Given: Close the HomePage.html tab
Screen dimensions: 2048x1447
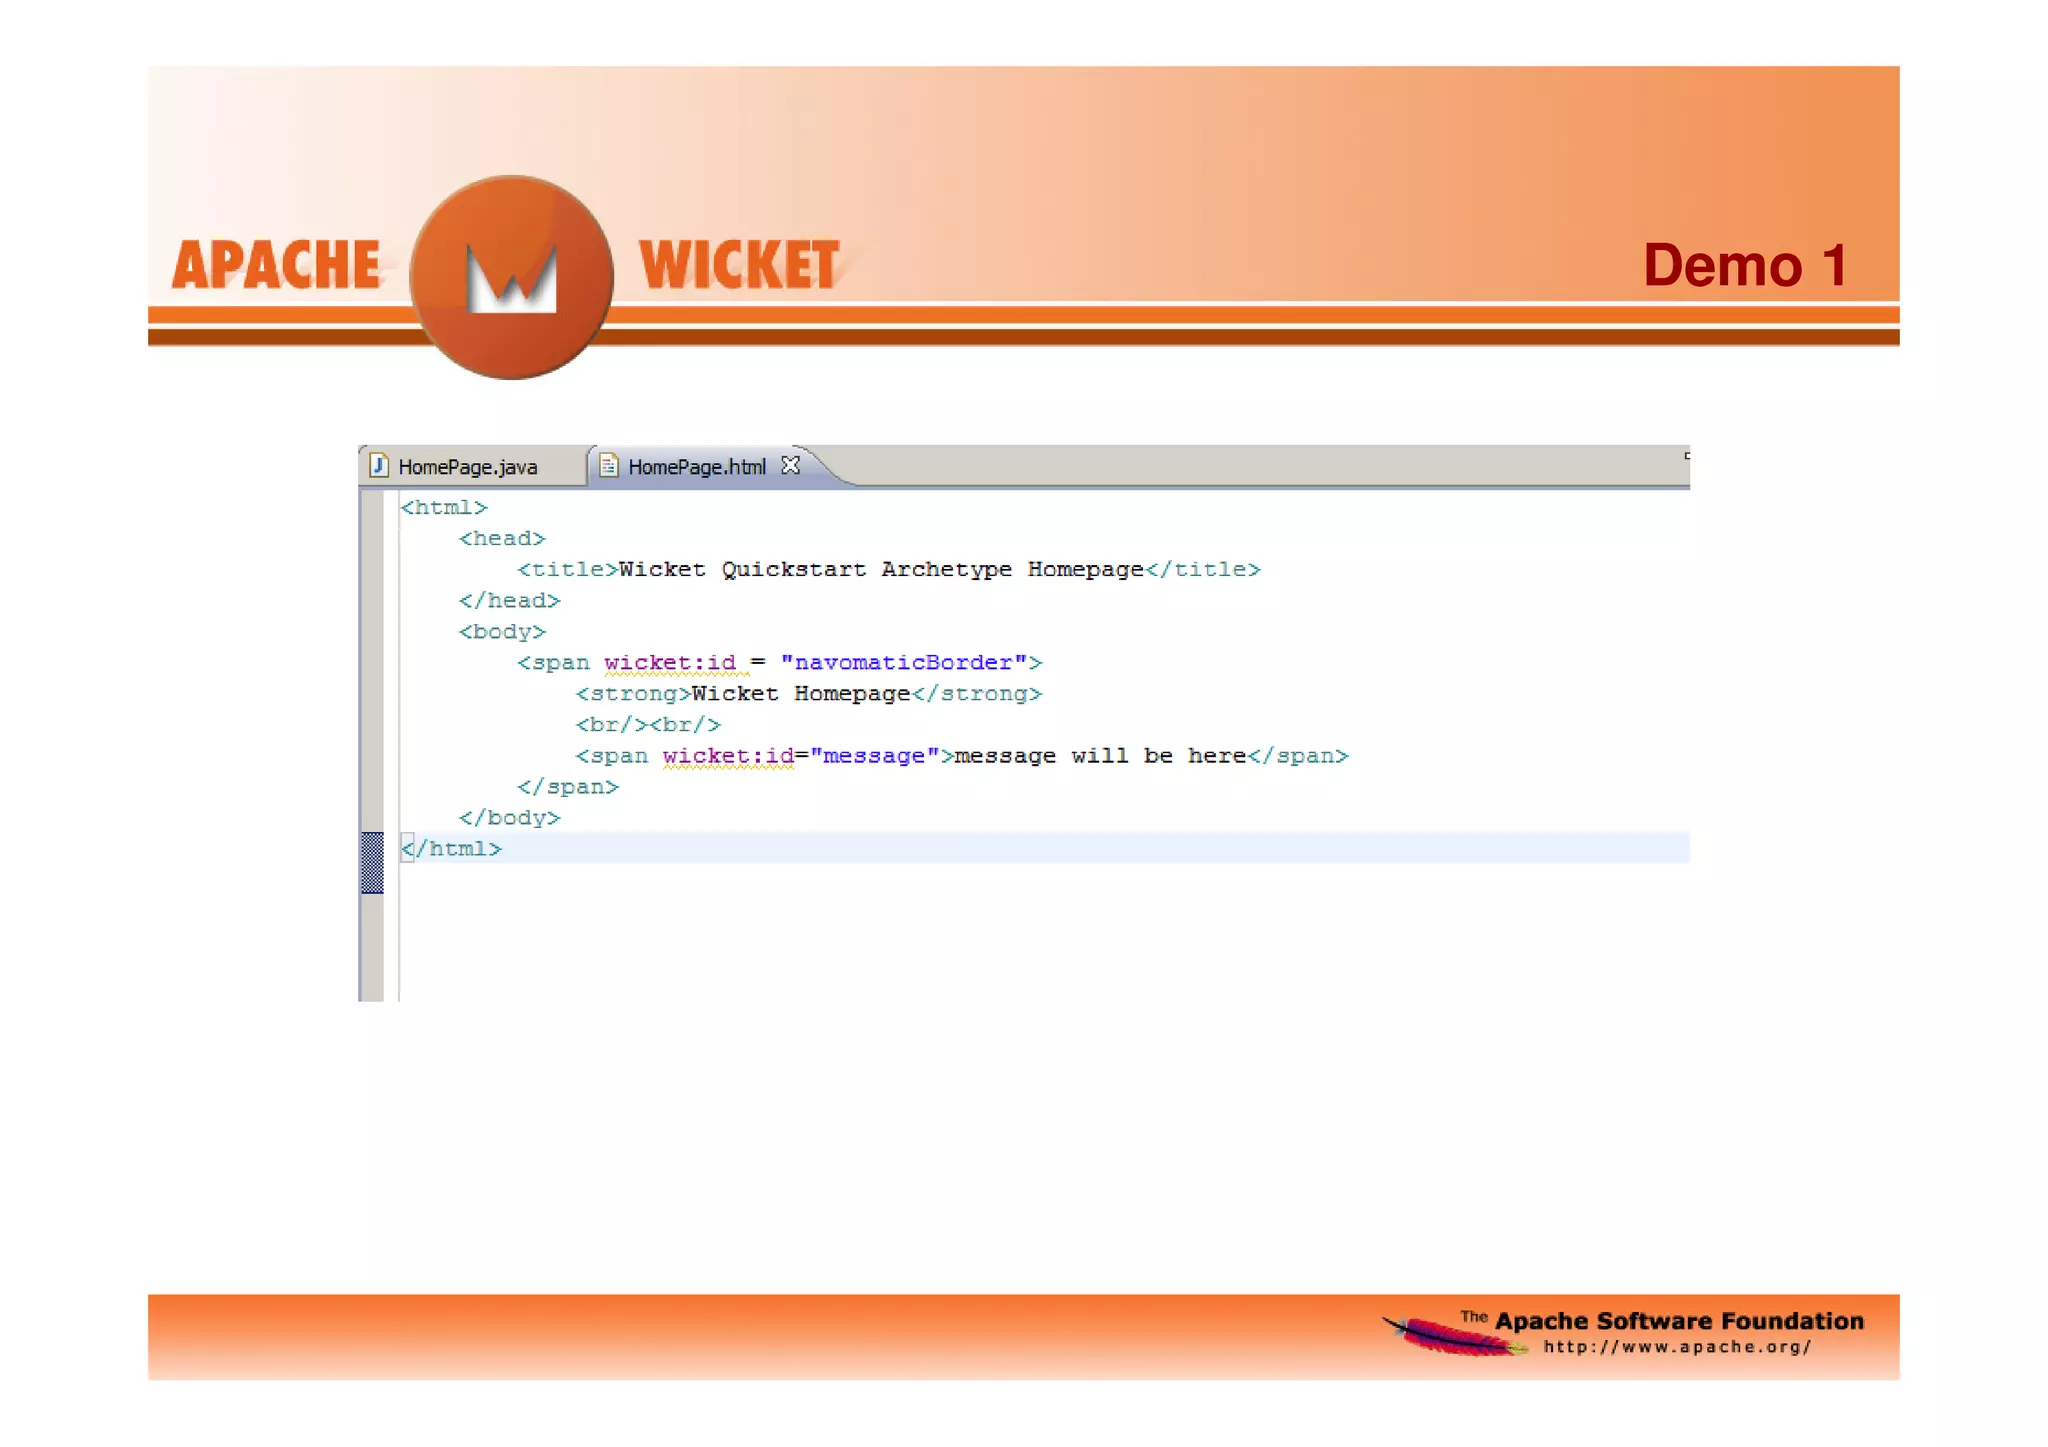Looking at the screenshot, I should pyautogui.click(x=791, y=466).
